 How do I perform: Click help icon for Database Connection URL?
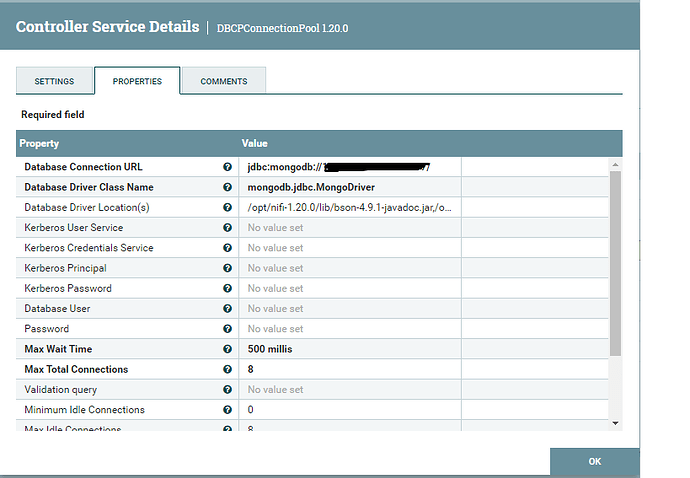(228, 167)
